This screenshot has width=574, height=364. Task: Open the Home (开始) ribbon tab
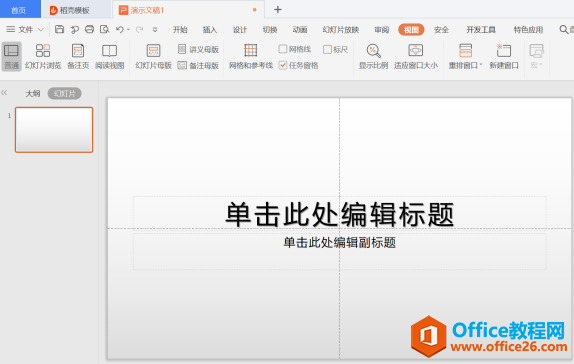pos(180,30)
